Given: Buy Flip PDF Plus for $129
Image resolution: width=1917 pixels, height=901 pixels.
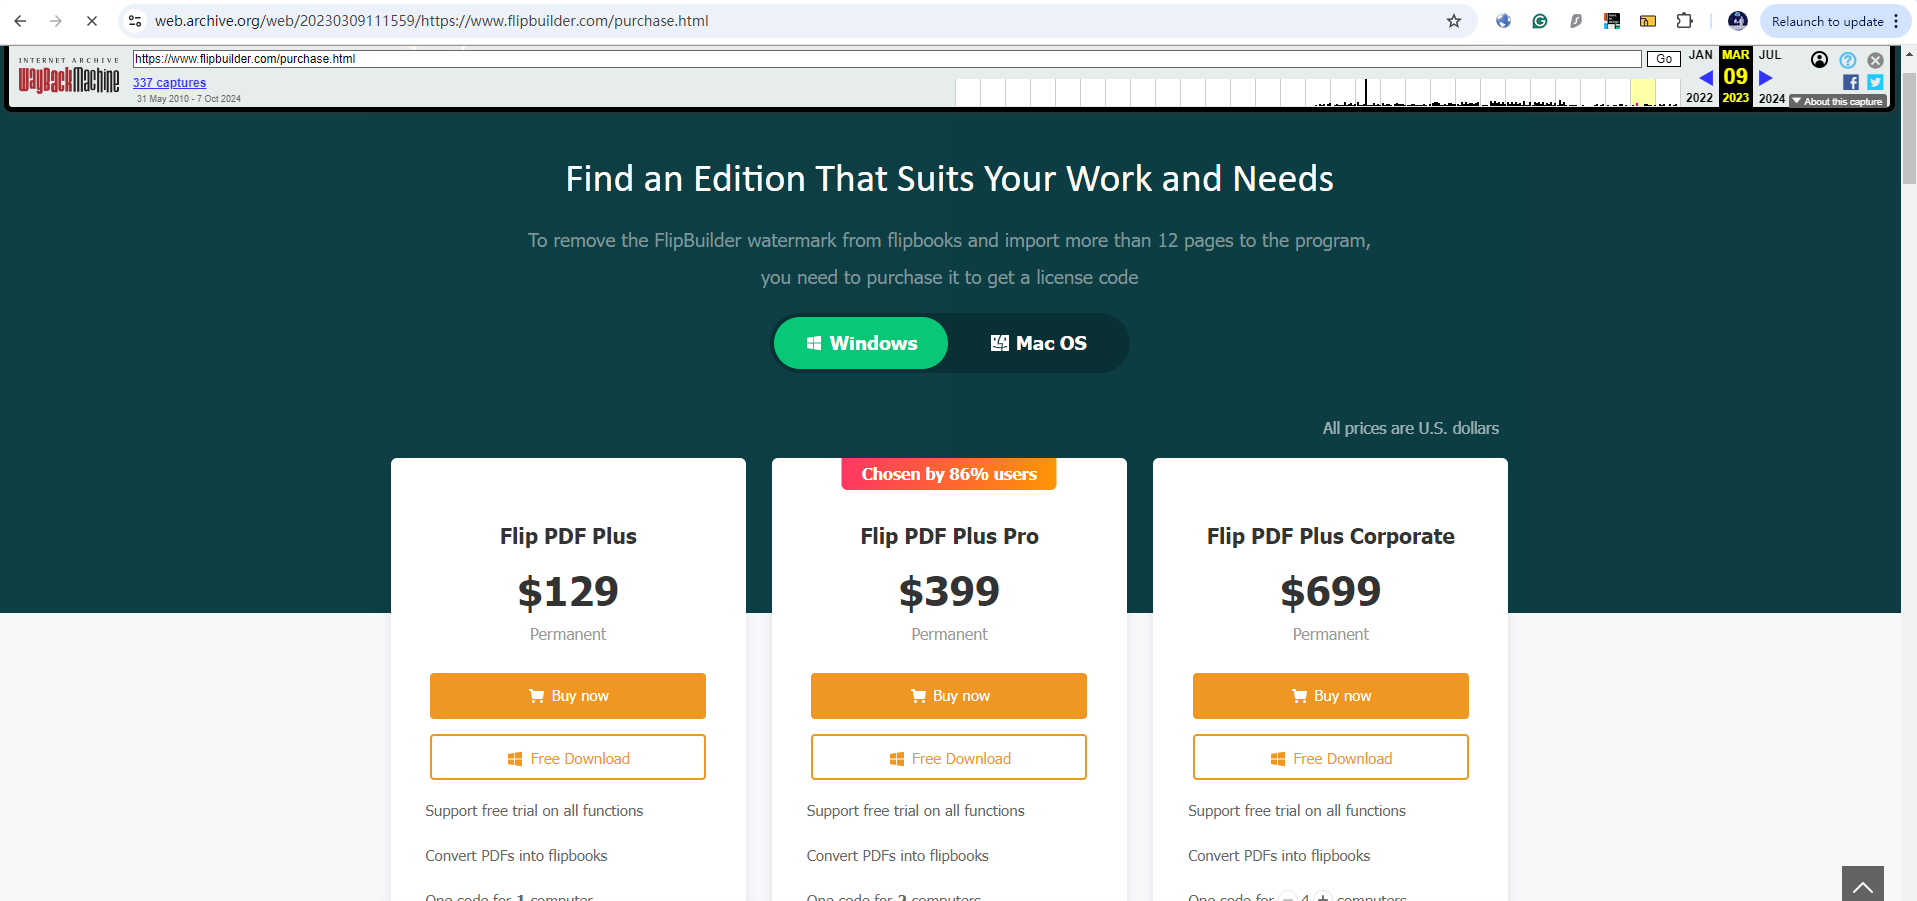Looking at the screenshot, I should pos(568,696).
